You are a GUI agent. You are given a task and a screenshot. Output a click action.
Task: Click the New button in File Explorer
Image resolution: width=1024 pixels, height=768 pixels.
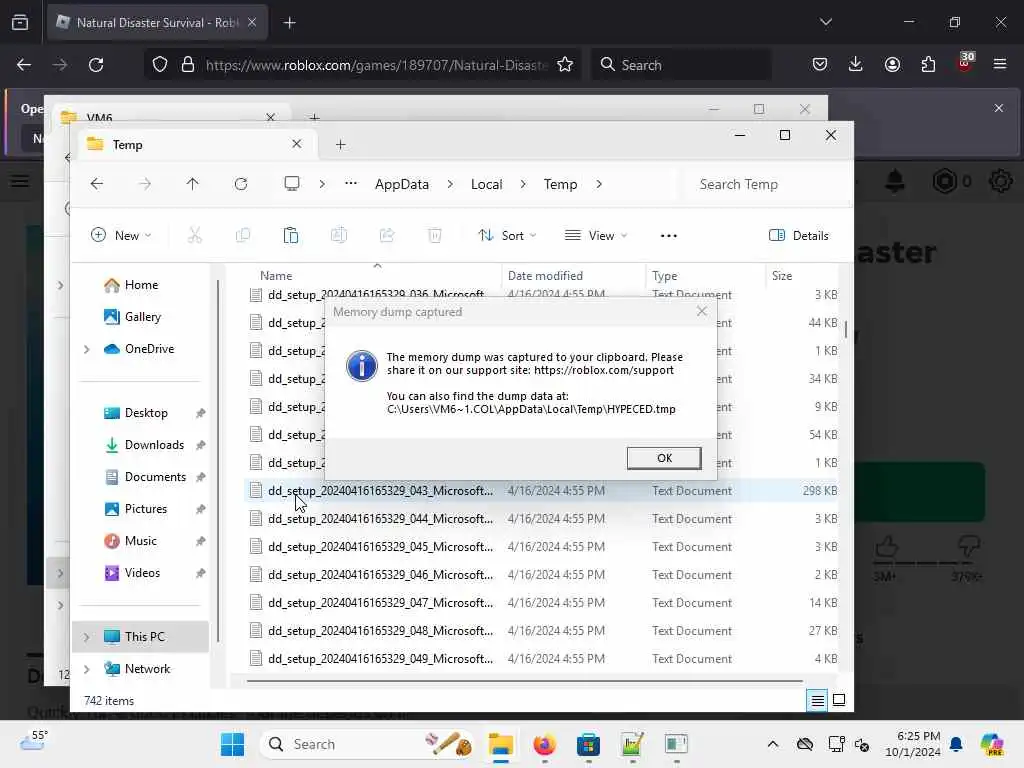tap(121, 235)
